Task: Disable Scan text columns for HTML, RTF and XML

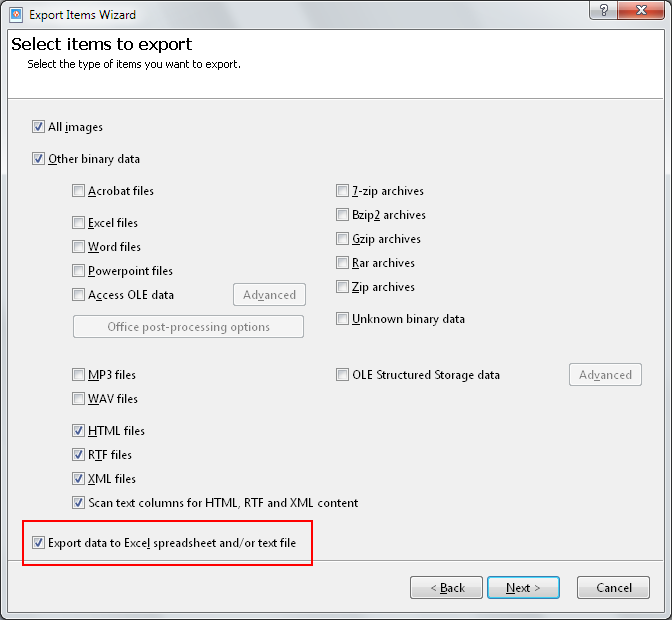Action: [x=79, y=503]
